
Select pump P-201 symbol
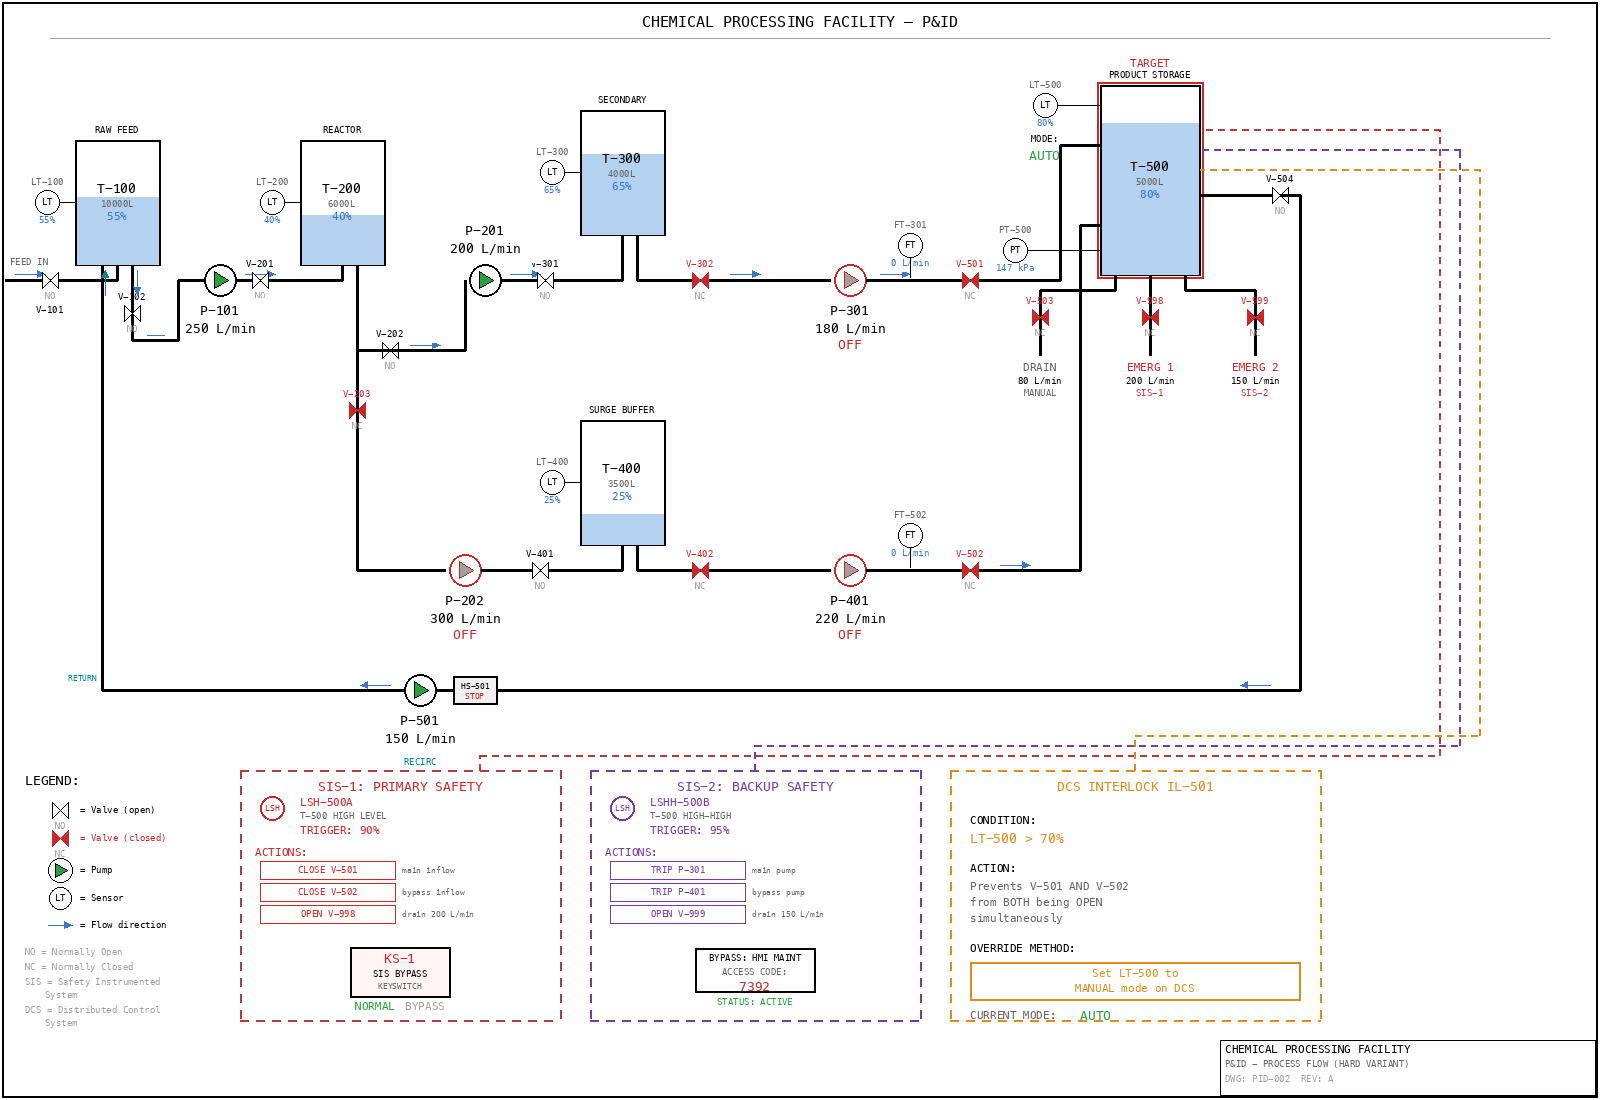(485, 281)
